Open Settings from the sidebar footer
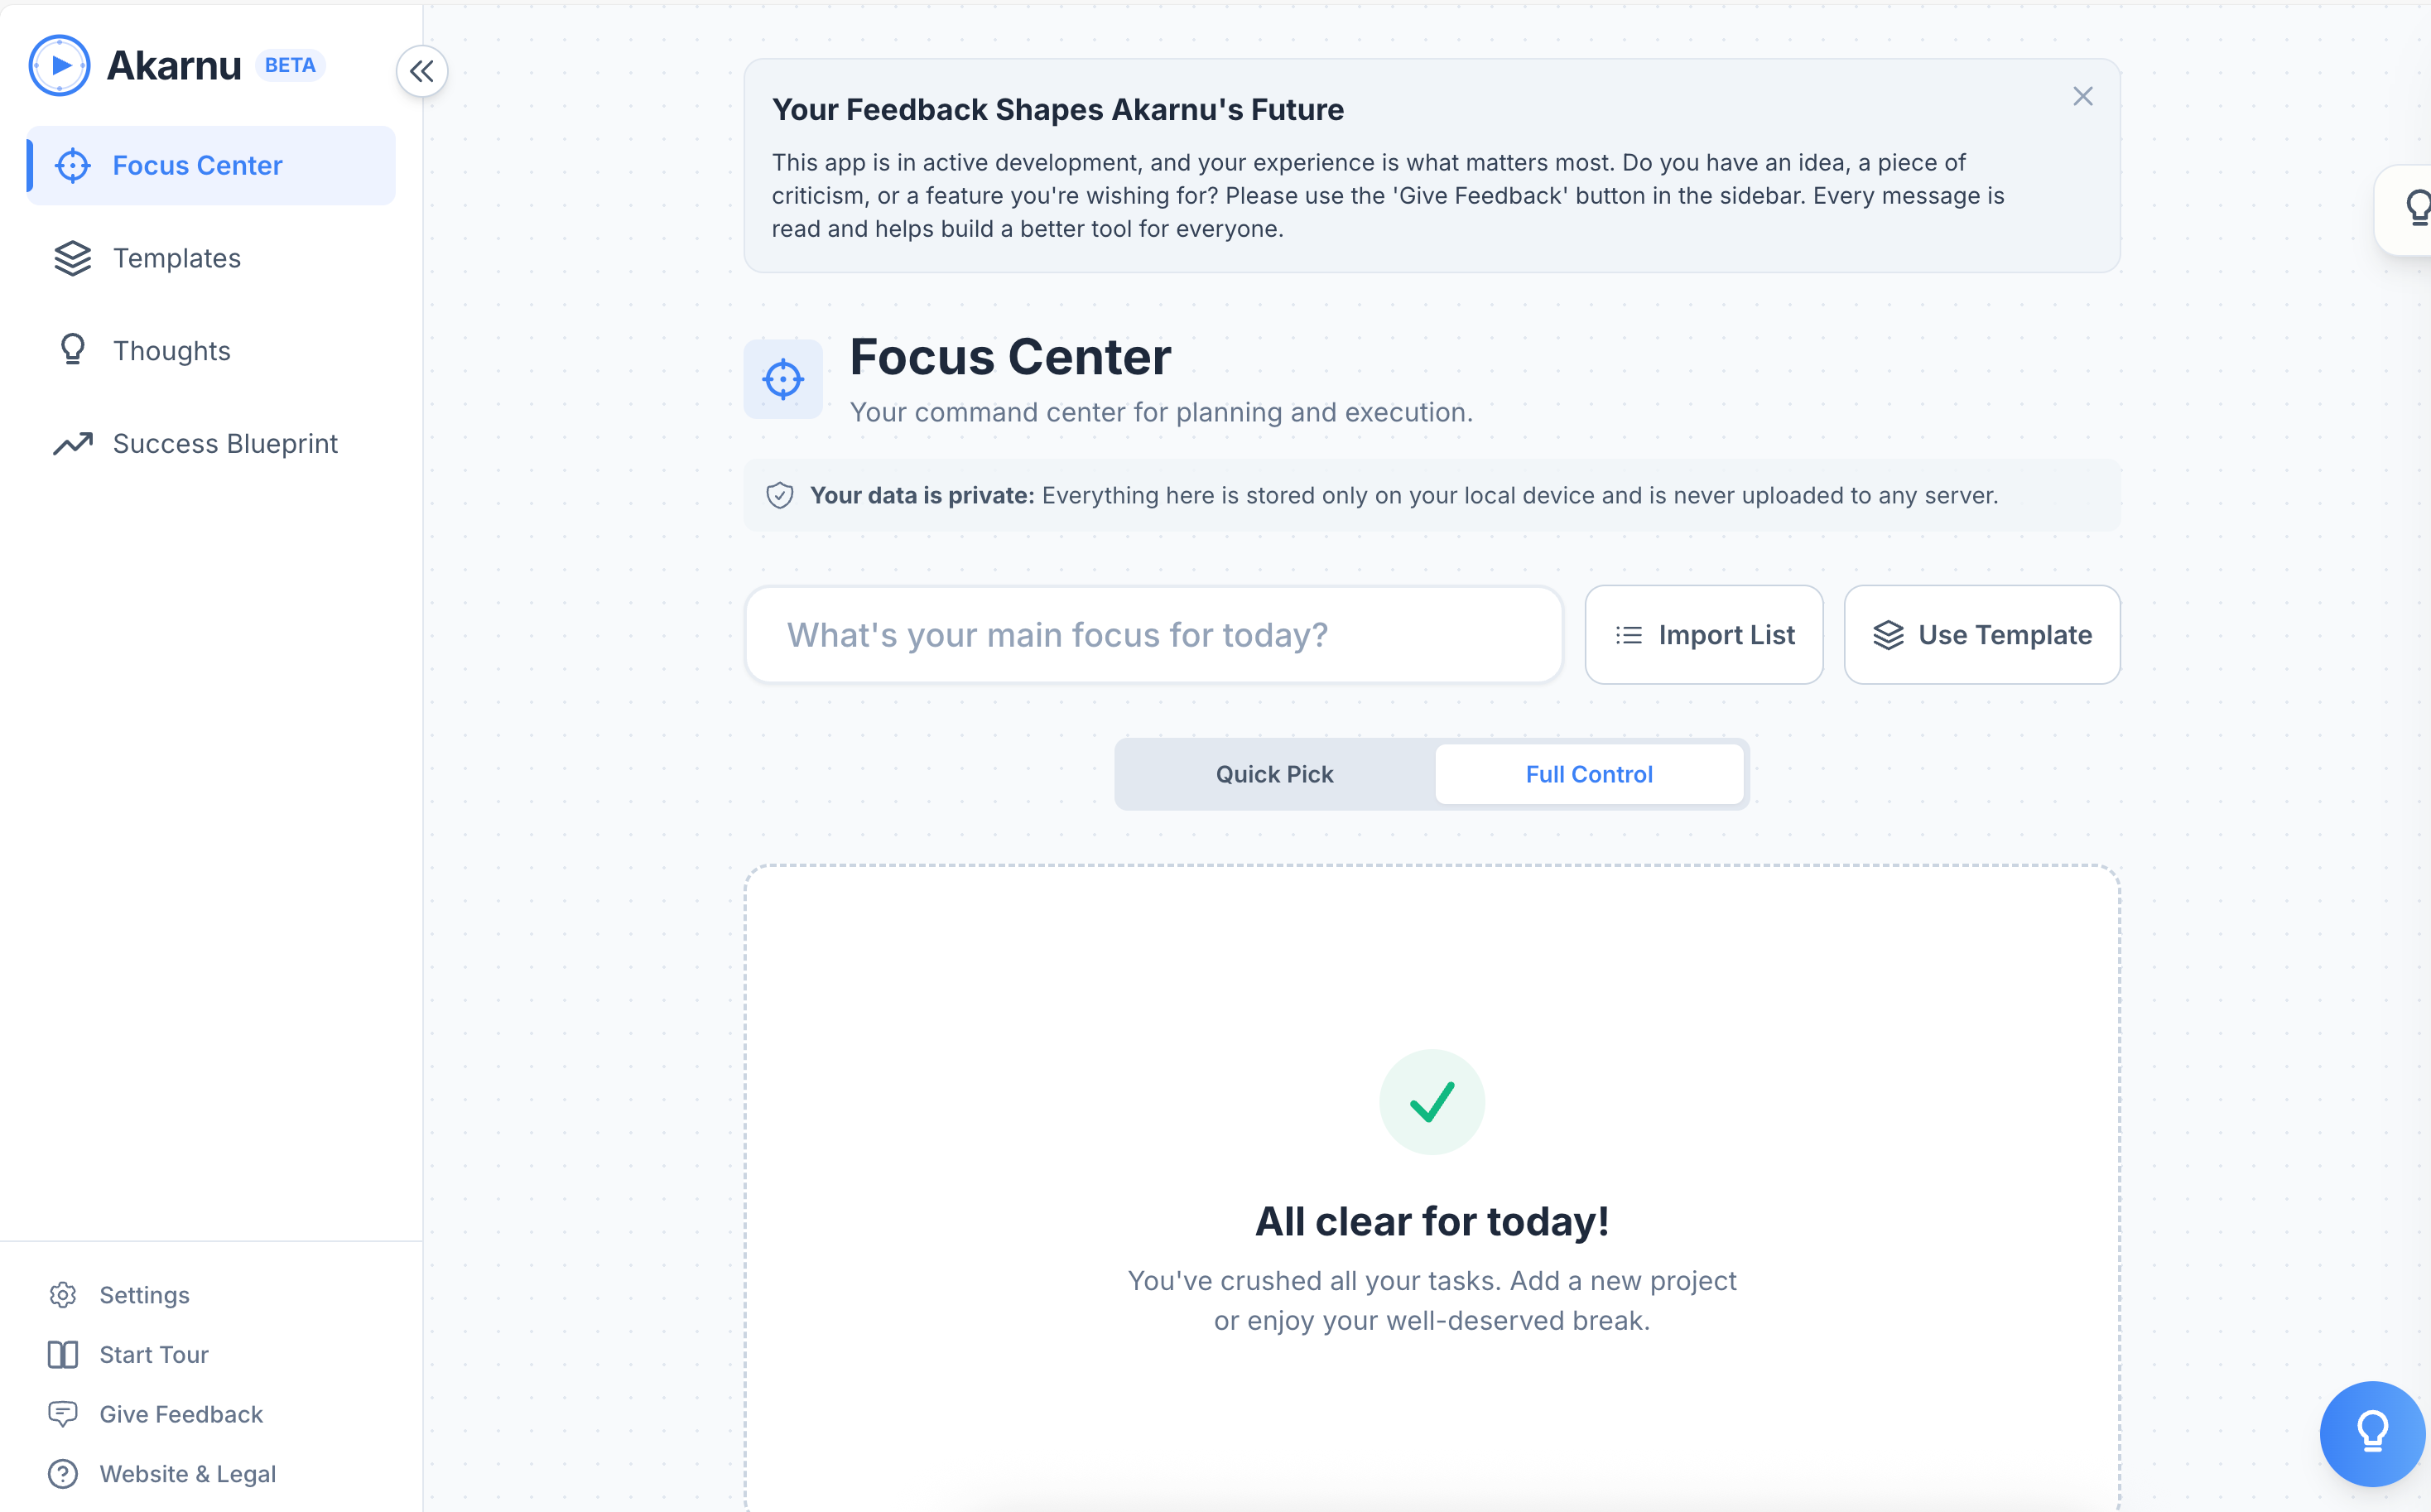This screenshot has height=1512, width=2431. pyautogui.click(x=144, y=1295)
